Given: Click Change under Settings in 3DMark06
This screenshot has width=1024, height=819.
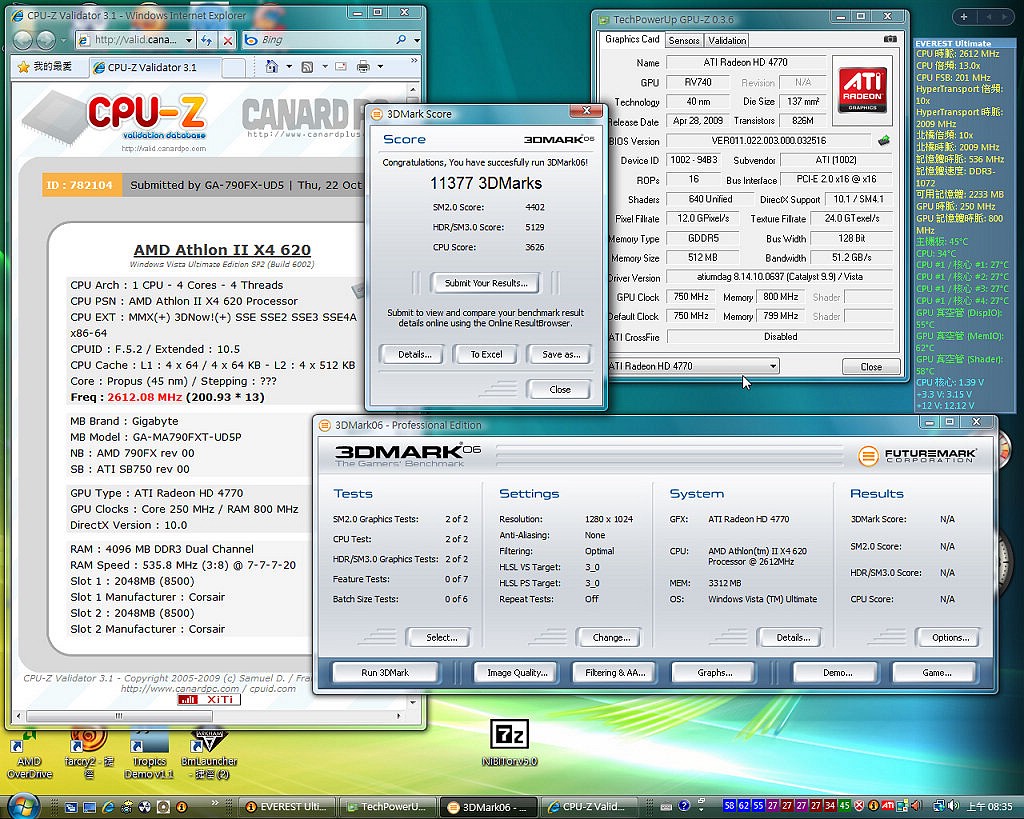Looking at the screenshot, I should click(611, 637).
